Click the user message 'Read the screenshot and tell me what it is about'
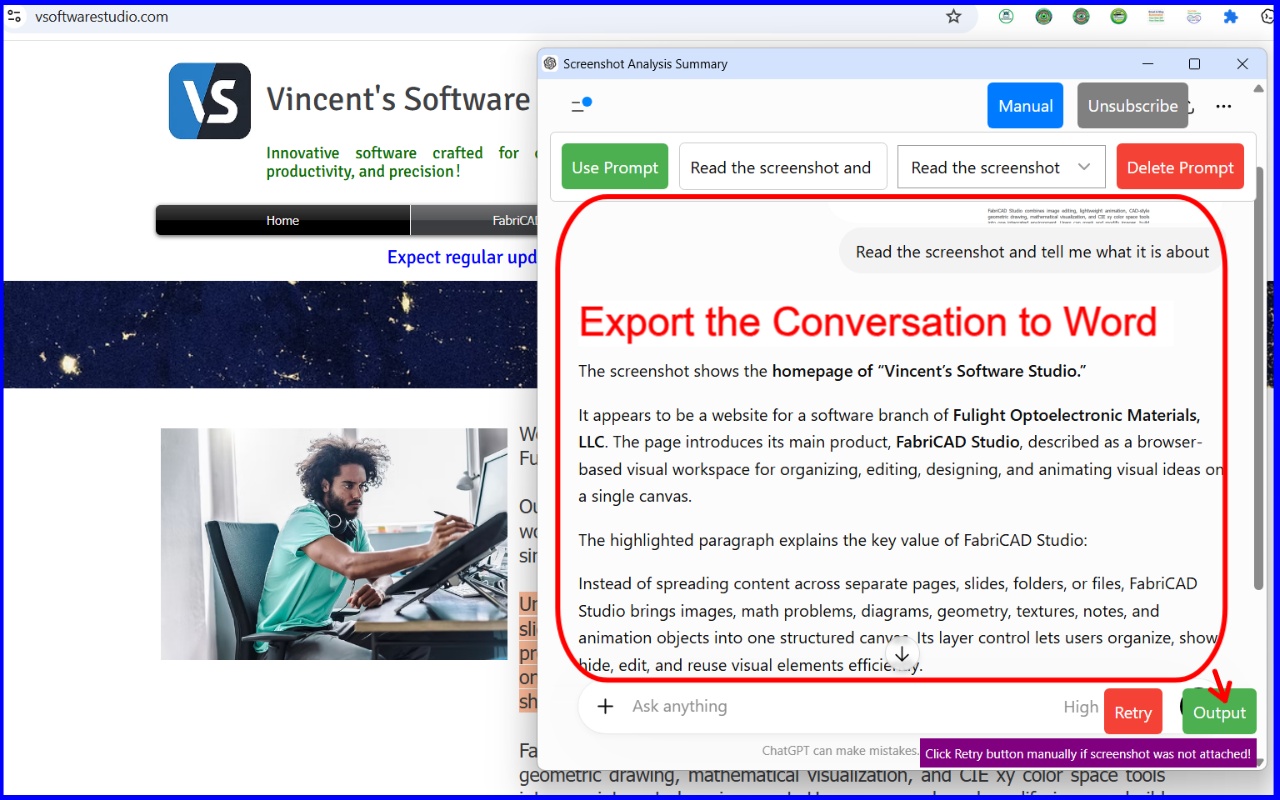The height and width of the screenshot is (800, 1280). pyautogui.click(x=1032, y=252)
